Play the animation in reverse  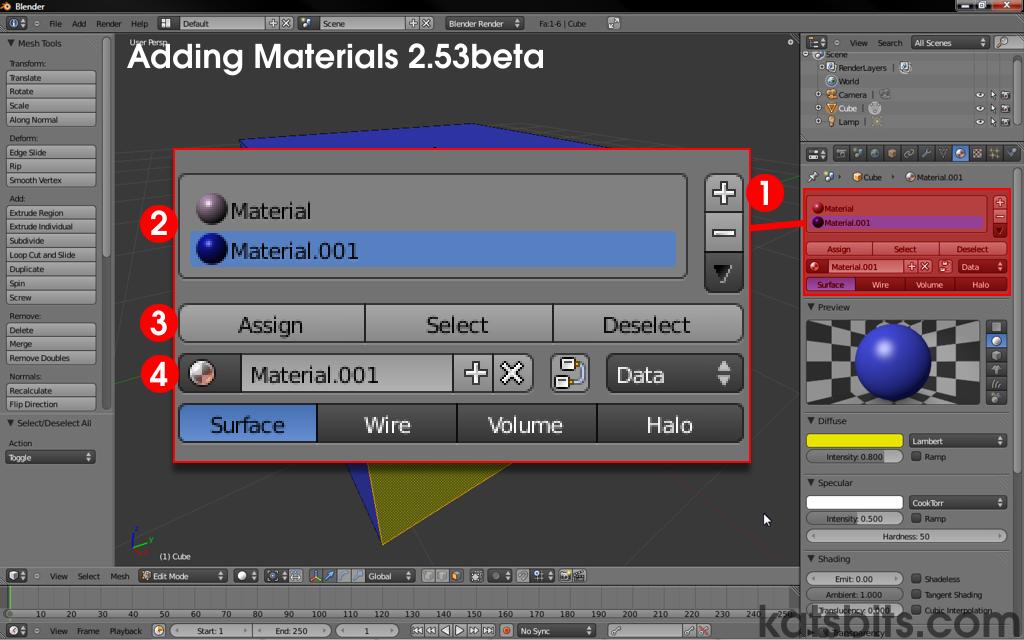pos(445,631)
